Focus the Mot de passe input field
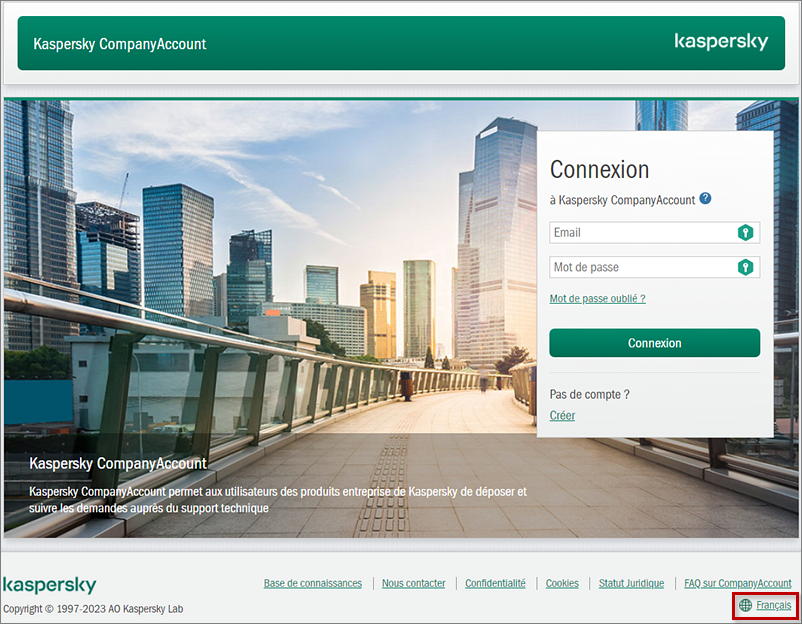This screenshot has width=802, height=624. click(x=654, y=267)
